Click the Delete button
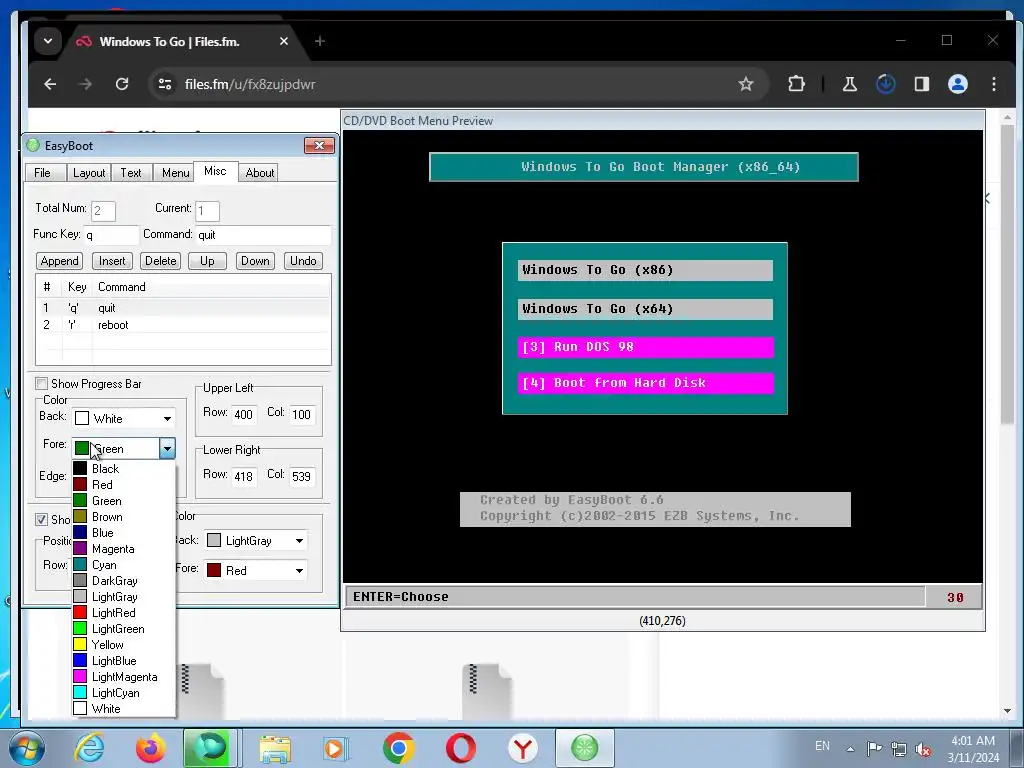Screen dimensions: 1024x768 pos(161,261)
